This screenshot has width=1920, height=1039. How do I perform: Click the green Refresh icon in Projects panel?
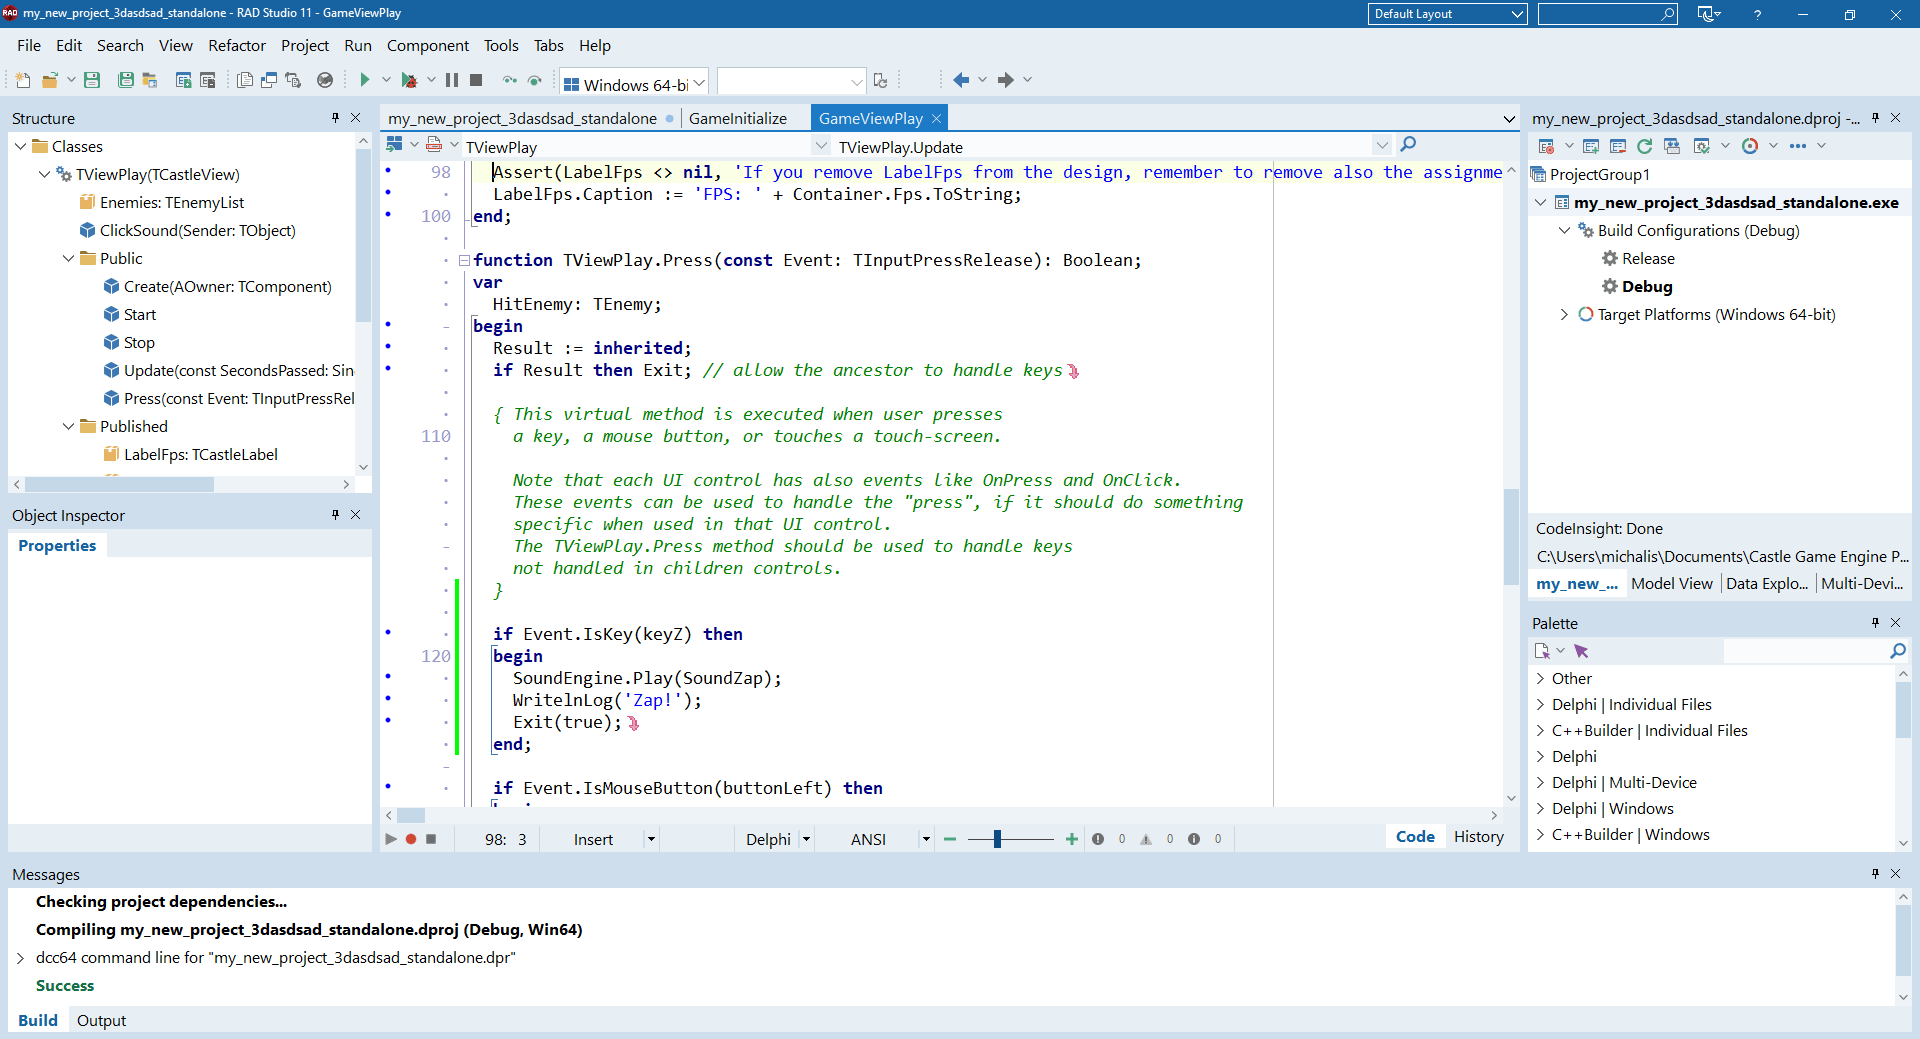tap(1644, 146)
